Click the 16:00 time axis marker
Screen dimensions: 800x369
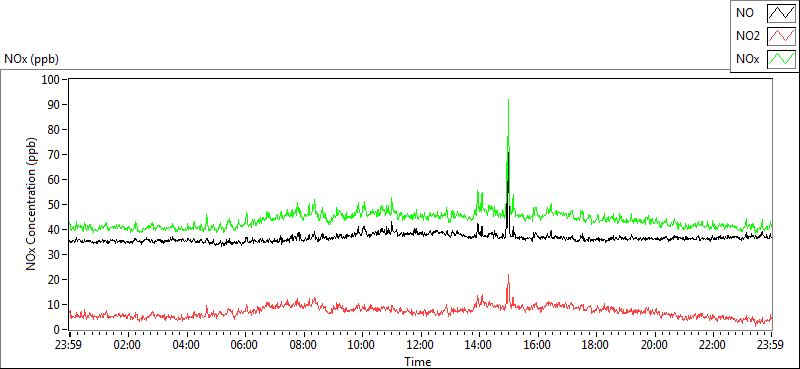coord(538,345)
